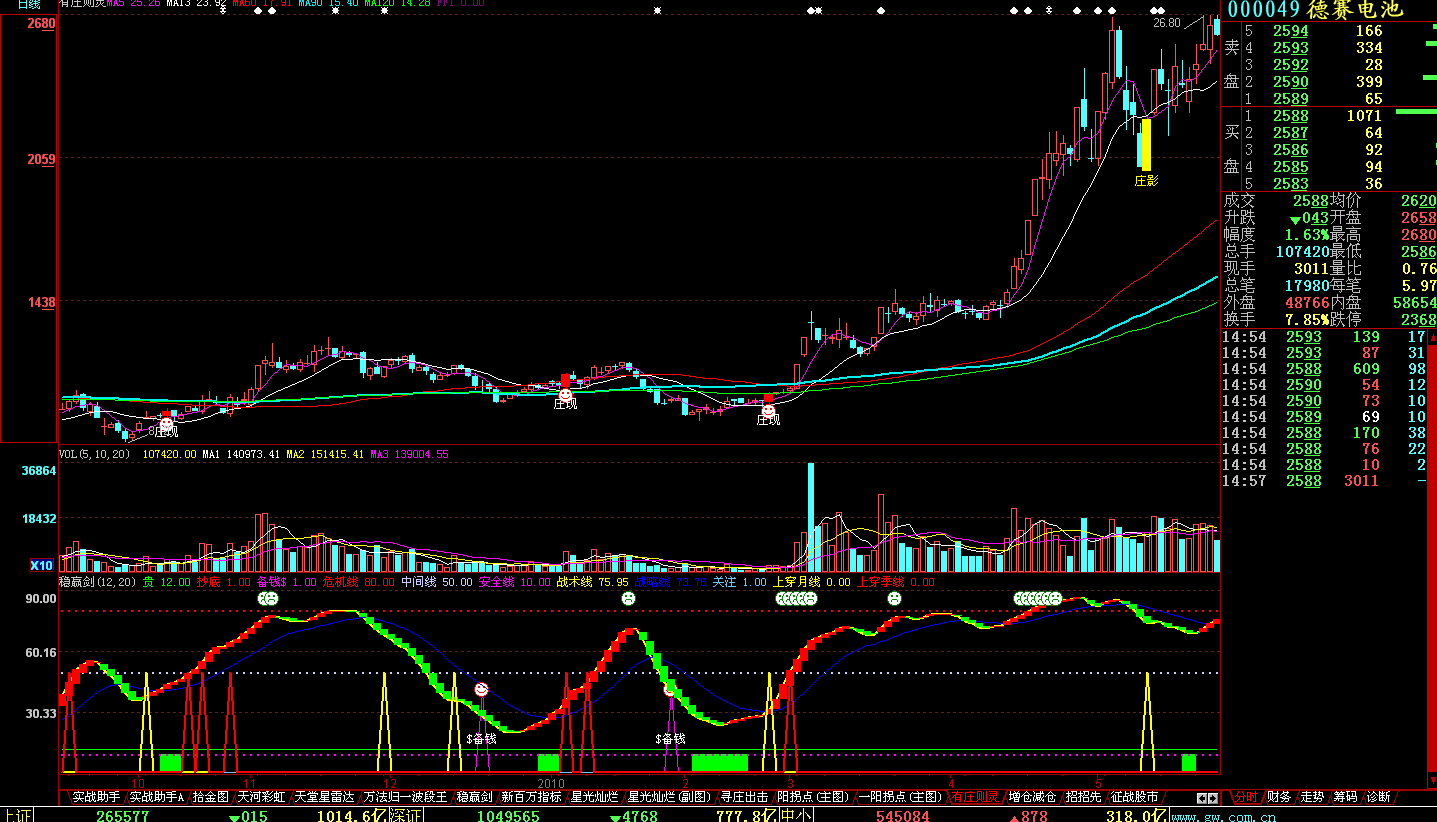Click the 外盘 48766 value row
This screenshot has height=822, width=1437.
(x=1277, y=303)
